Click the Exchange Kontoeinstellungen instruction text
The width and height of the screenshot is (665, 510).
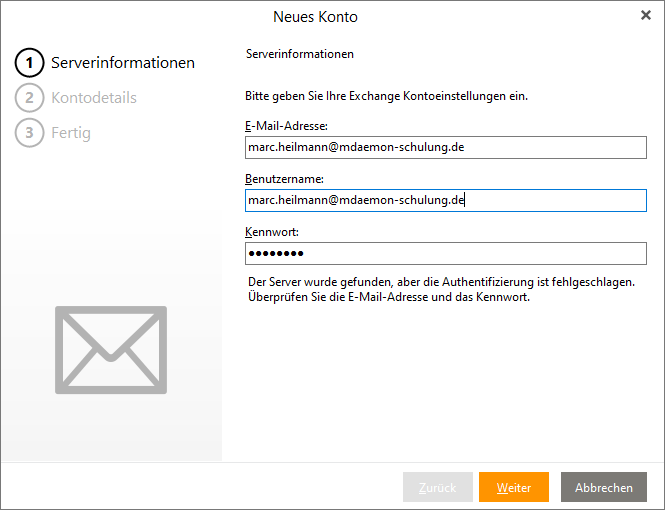click(386, 97)
